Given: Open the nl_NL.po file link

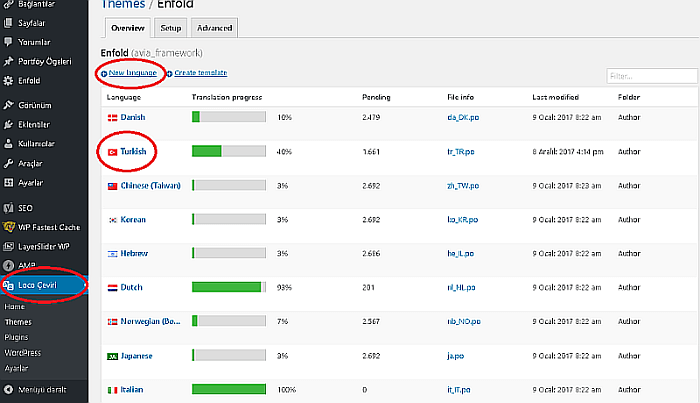Looking at the screenshot, I should coord(461,287).
